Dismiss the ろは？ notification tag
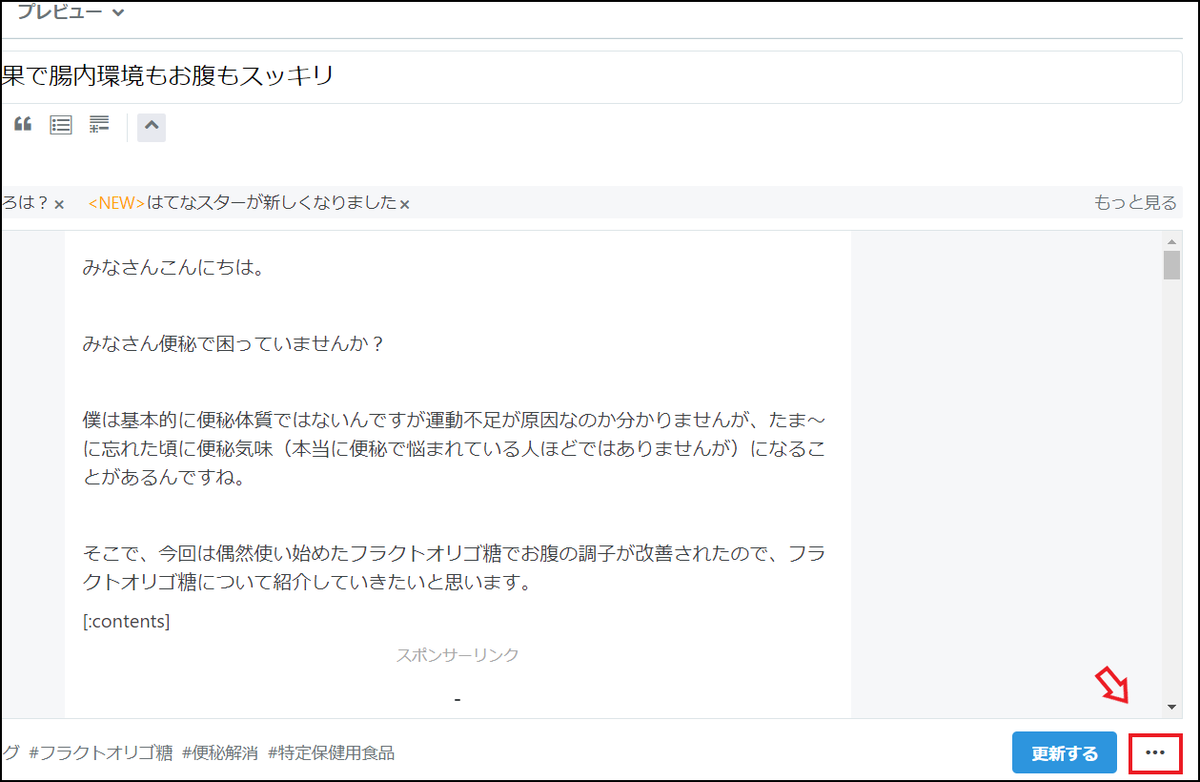Image resolution: width=1200 pixels, height=782 pixels. [58, 202]
